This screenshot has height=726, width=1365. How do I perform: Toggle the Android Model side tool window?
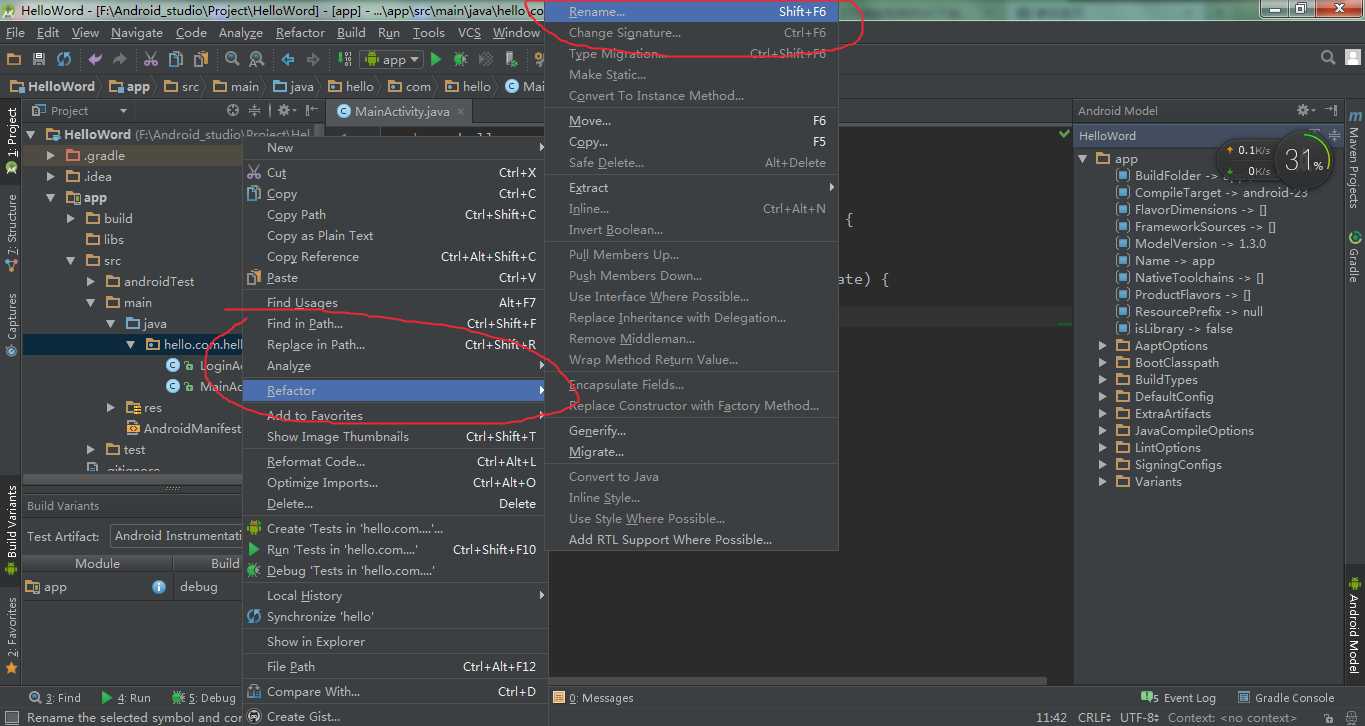click(x=1354, y=627)
